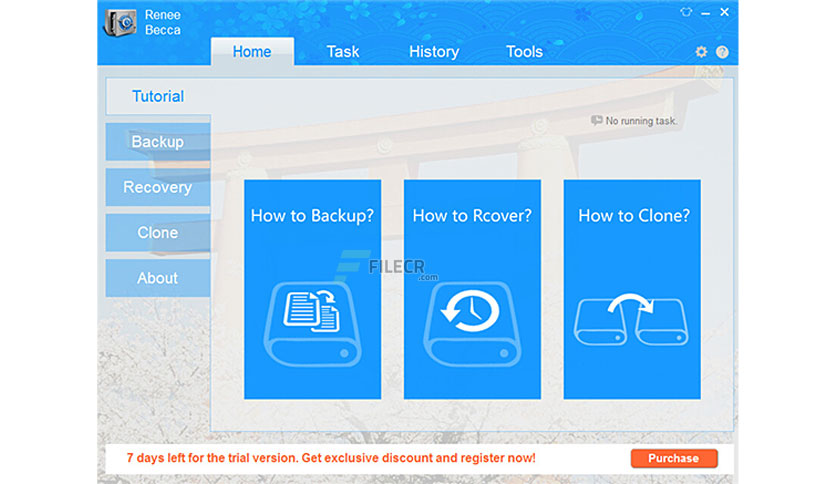The image size is (836, 484).
Task: Go to the History tab
Action: (x=434, y=52)
